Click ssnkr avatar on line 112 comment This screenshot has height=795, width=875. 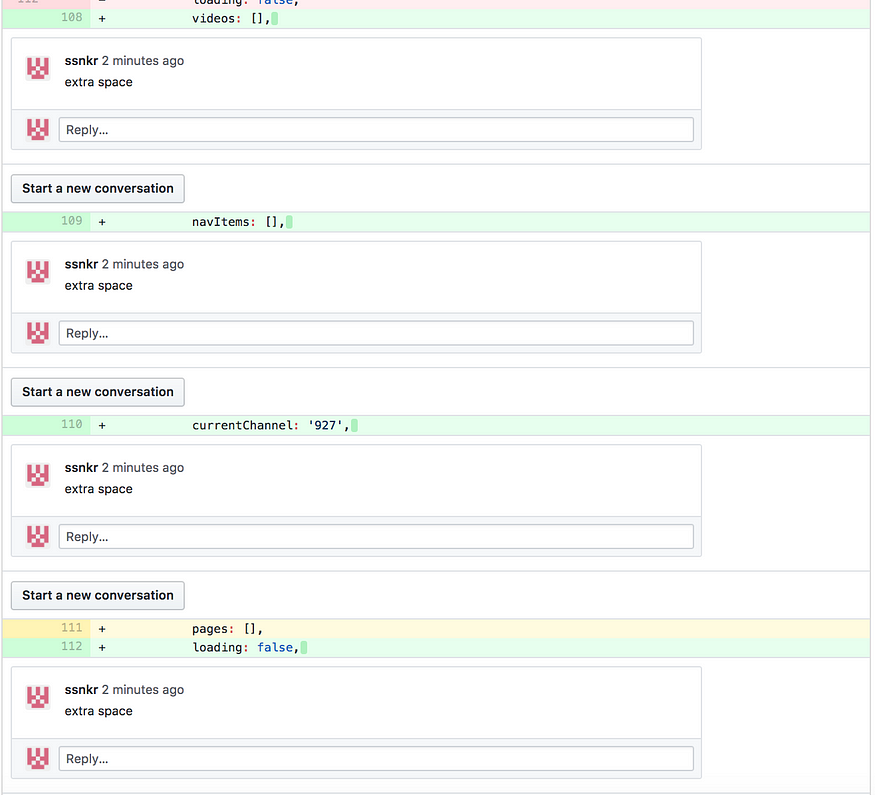click(38, 697)
